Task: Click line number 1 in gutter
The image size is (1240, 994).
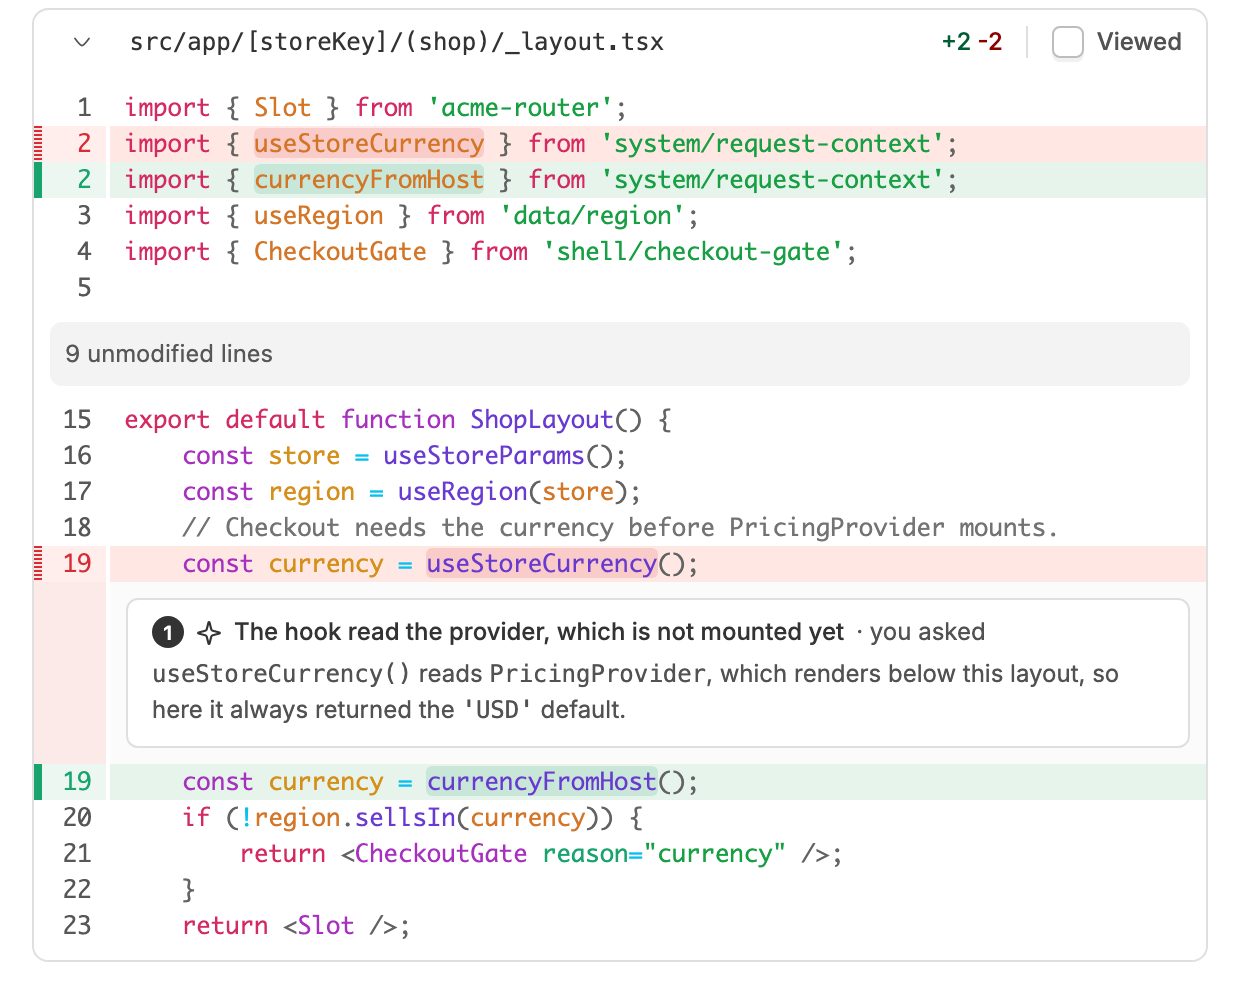Action: click(x=84, y=108)
